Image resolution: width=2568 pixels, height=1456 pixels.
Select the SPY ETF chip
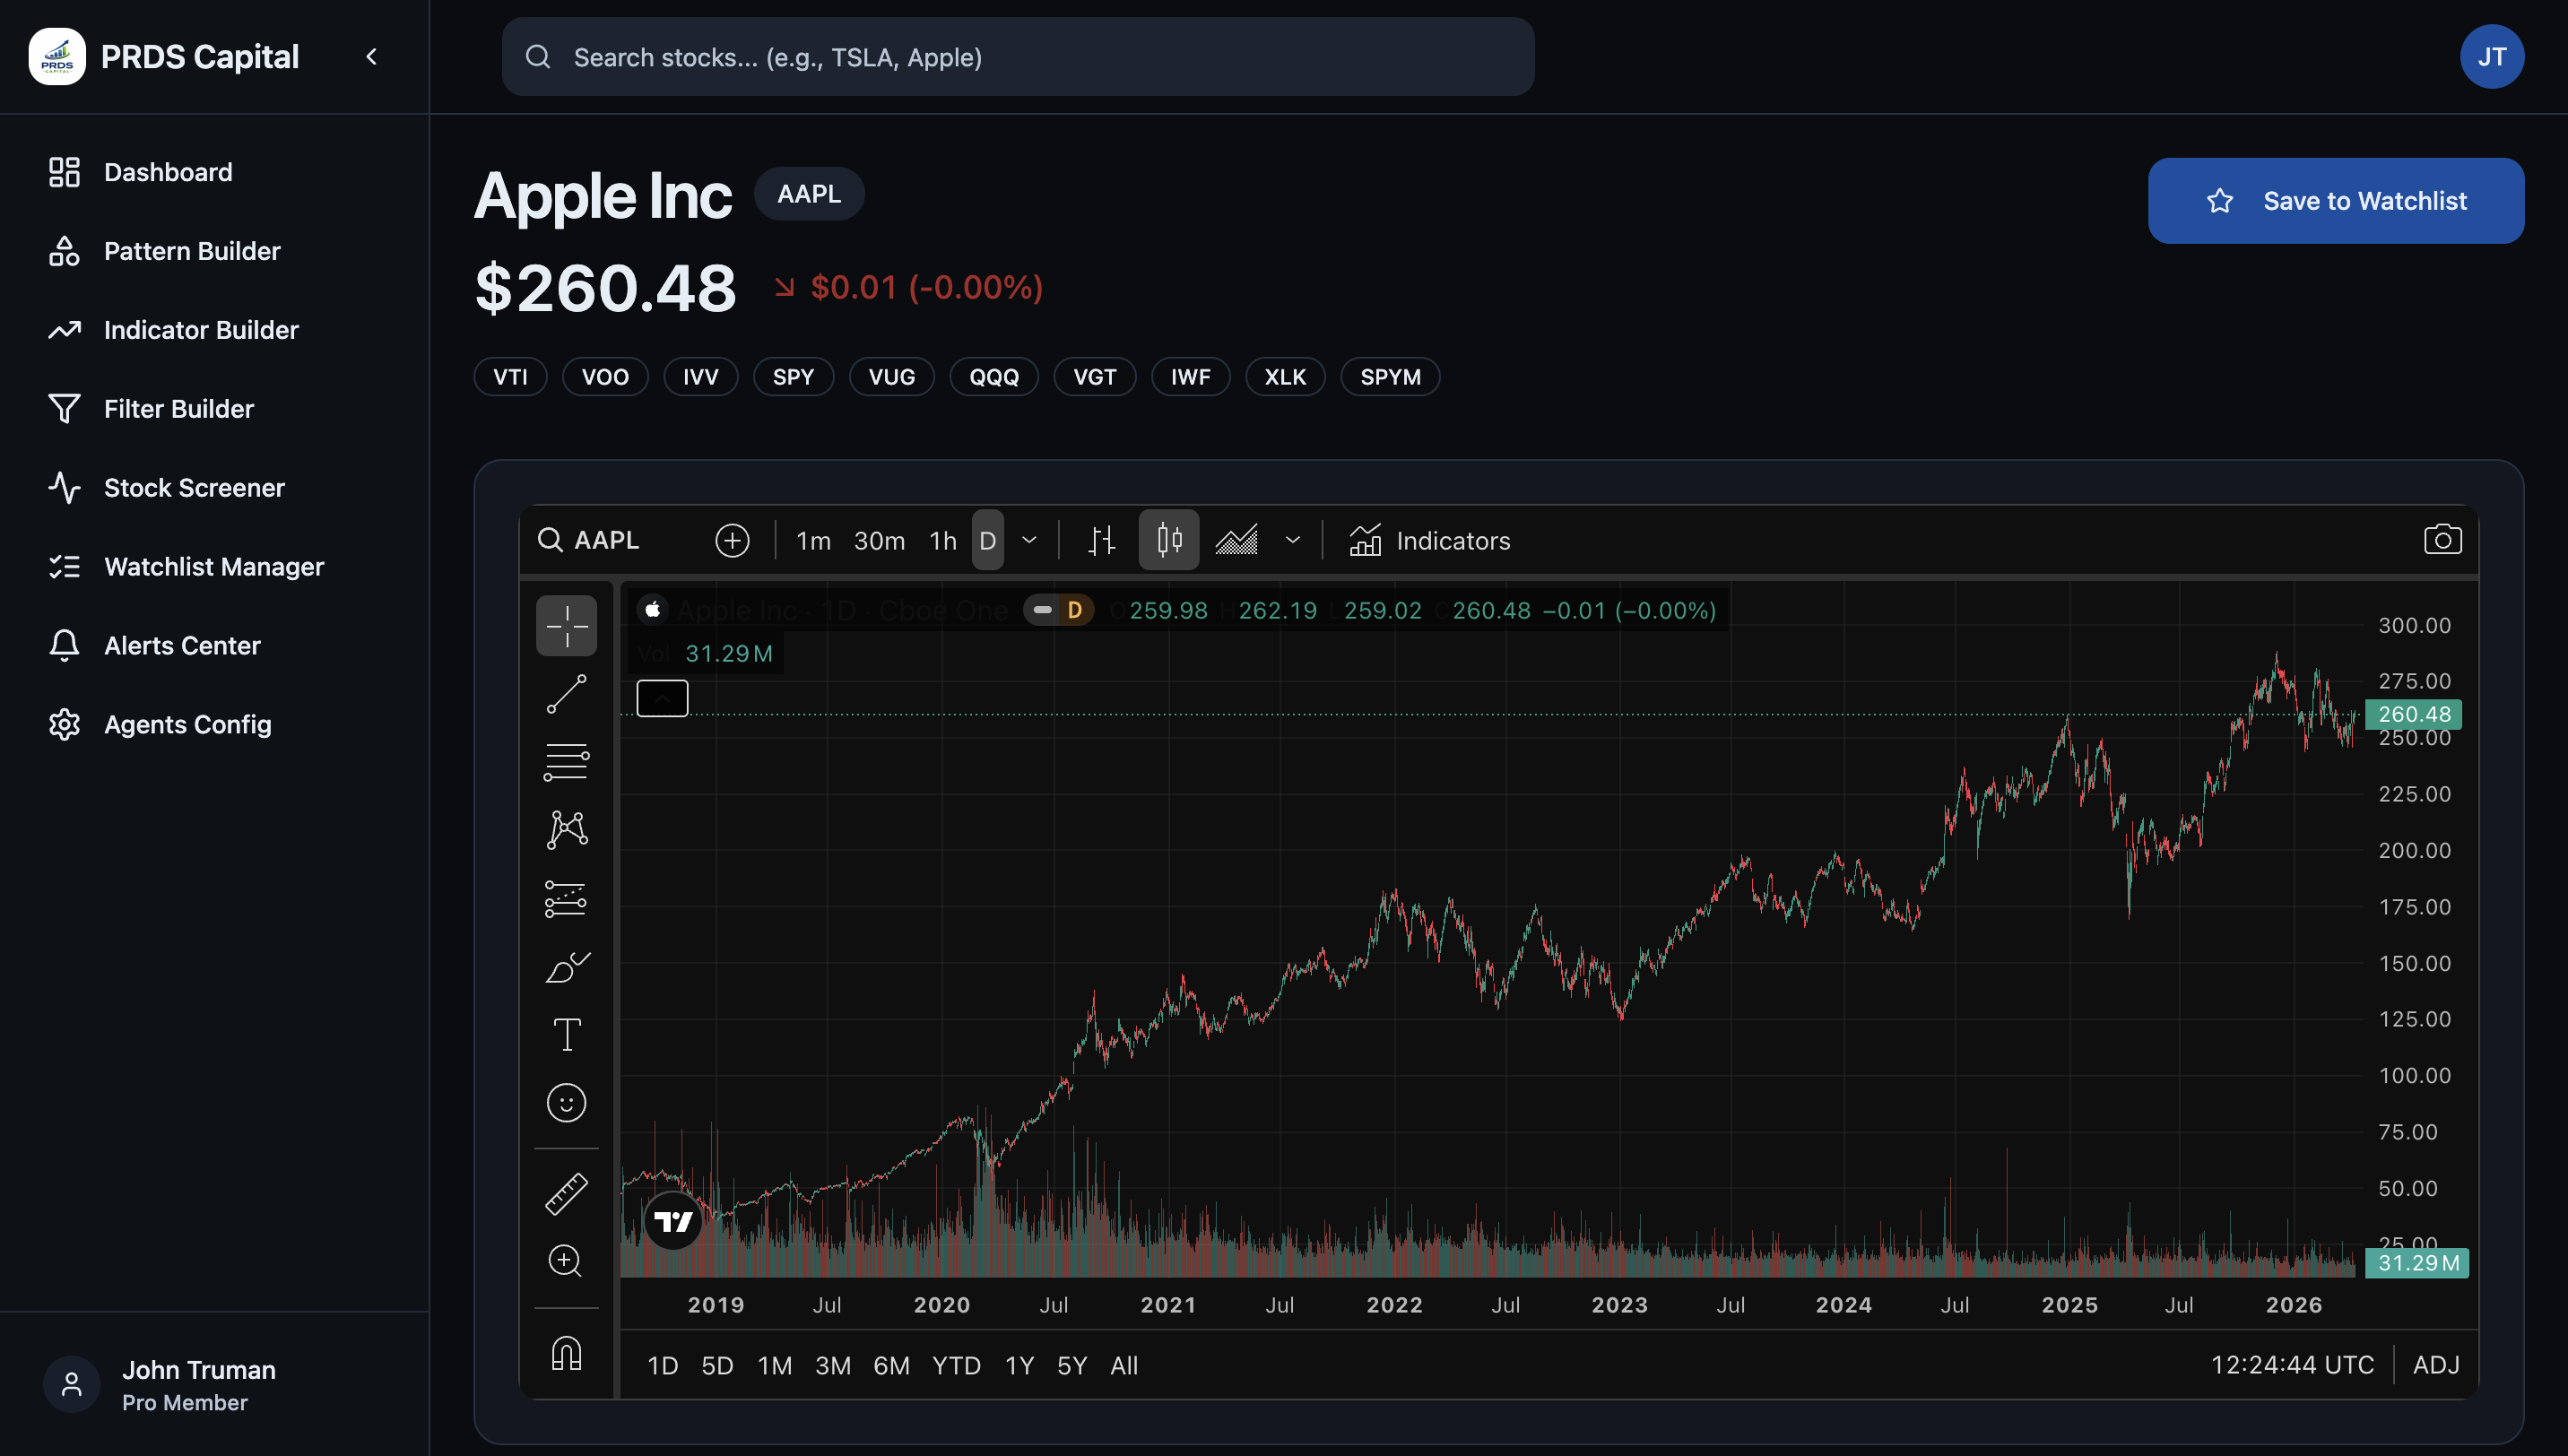click(x=793, y=377)
